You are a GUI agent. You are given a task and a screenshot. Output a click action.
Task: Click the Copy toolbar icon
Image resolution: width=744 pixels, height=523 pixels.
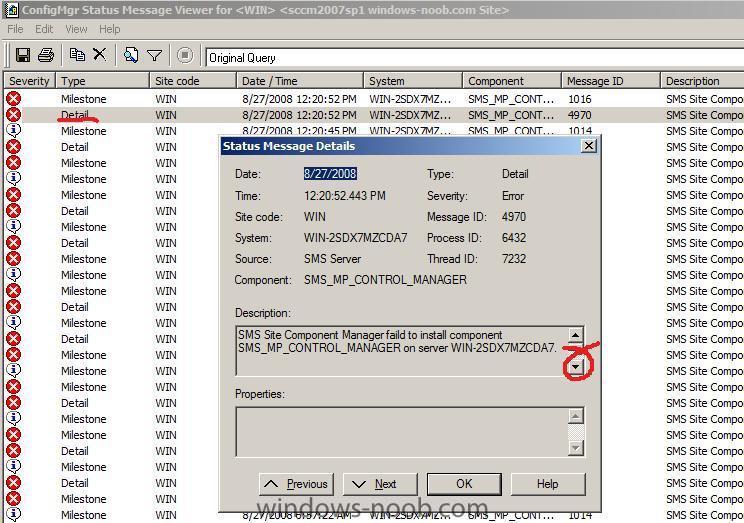click(x=77, y=55)
